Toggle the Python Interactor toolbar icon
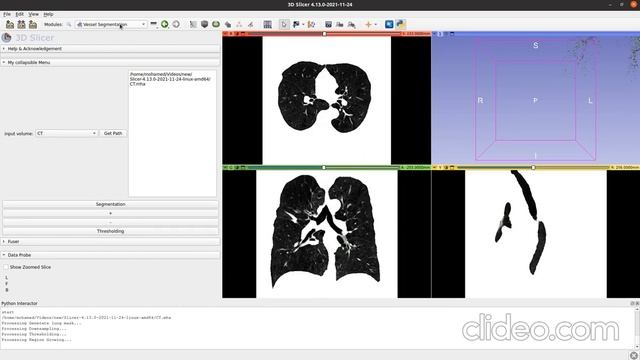Image resolution: width=640 pixels, height=360 pixels. [x=400, y=24]
